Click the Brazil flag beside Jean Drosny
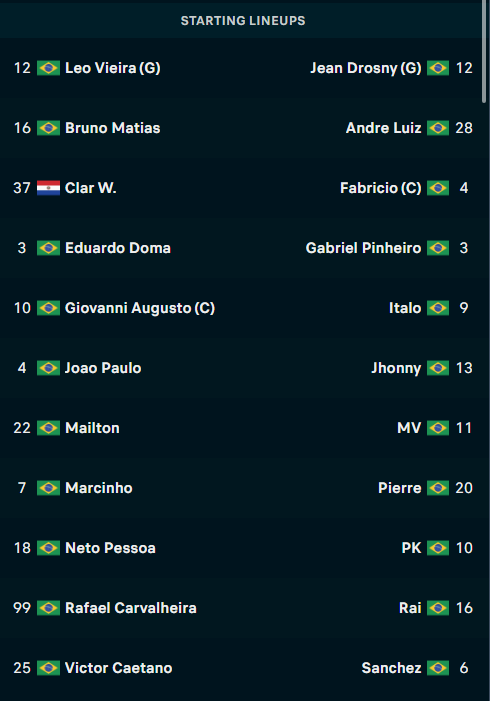Viewport: 490px width, 701px height. (x=438, y=68)
